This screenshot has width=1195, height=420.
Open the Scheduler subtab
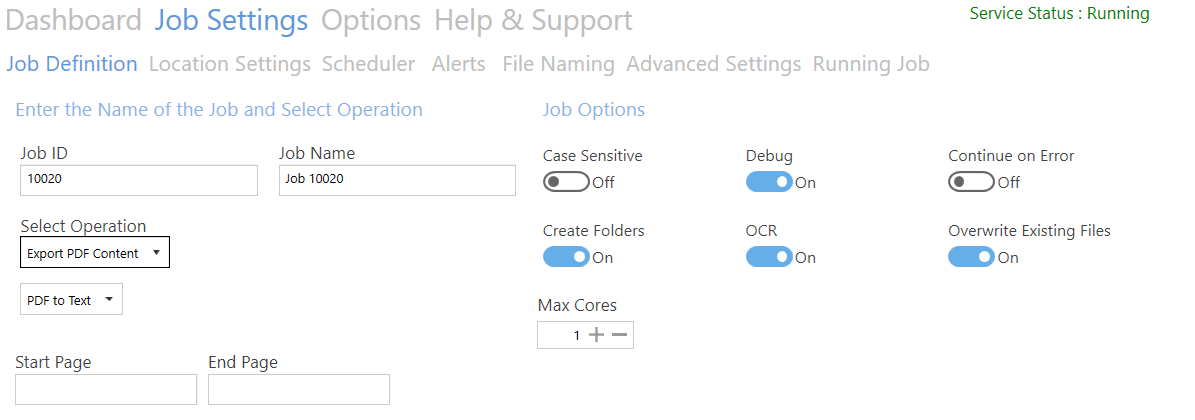coord(368,64)
